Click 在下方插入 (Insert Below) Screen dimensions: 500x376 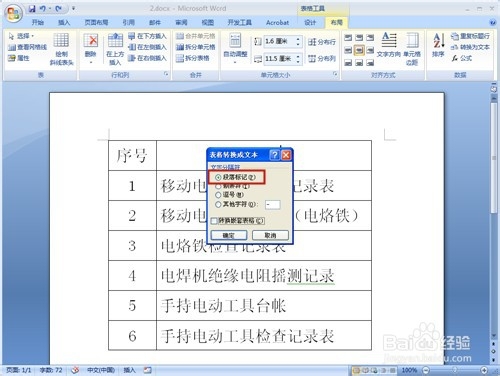[147, 36]
